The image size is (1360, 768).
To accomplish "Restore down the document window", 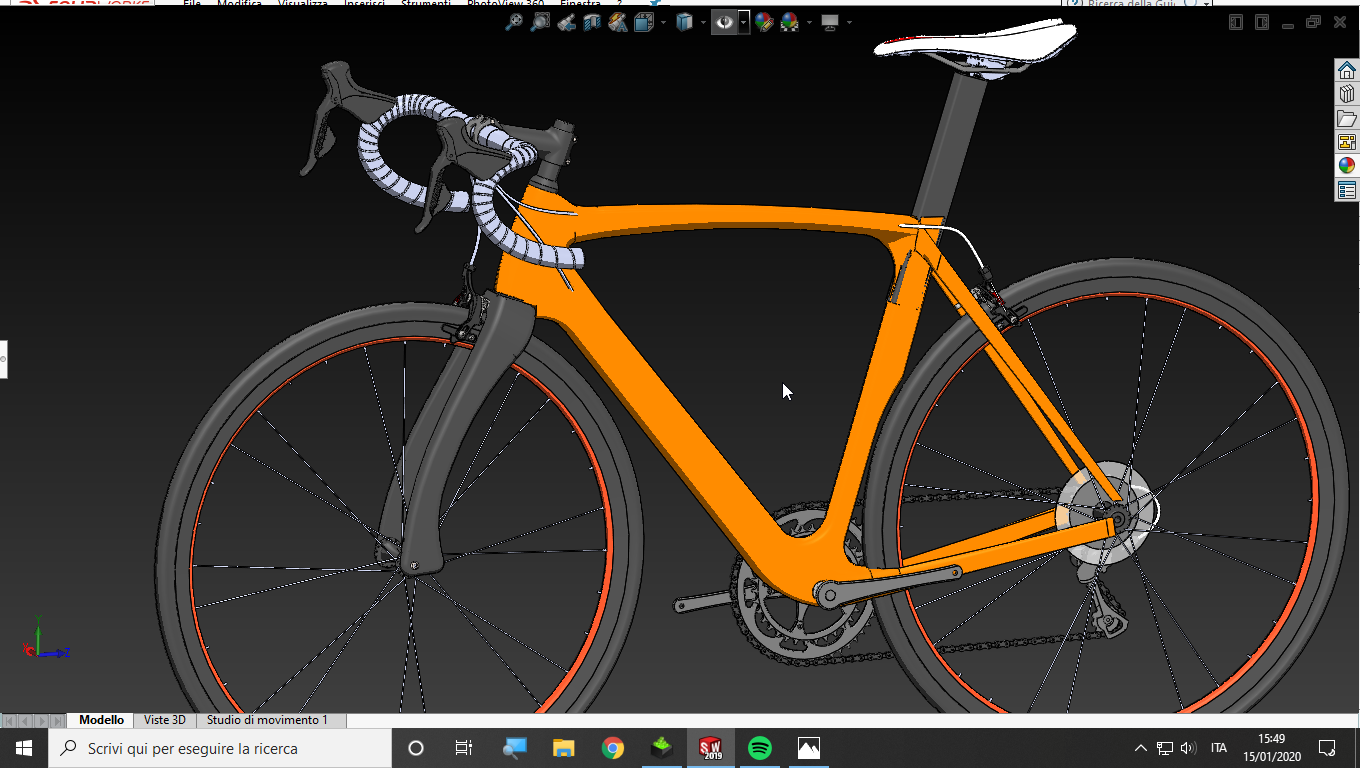I will click(1313, 22).
